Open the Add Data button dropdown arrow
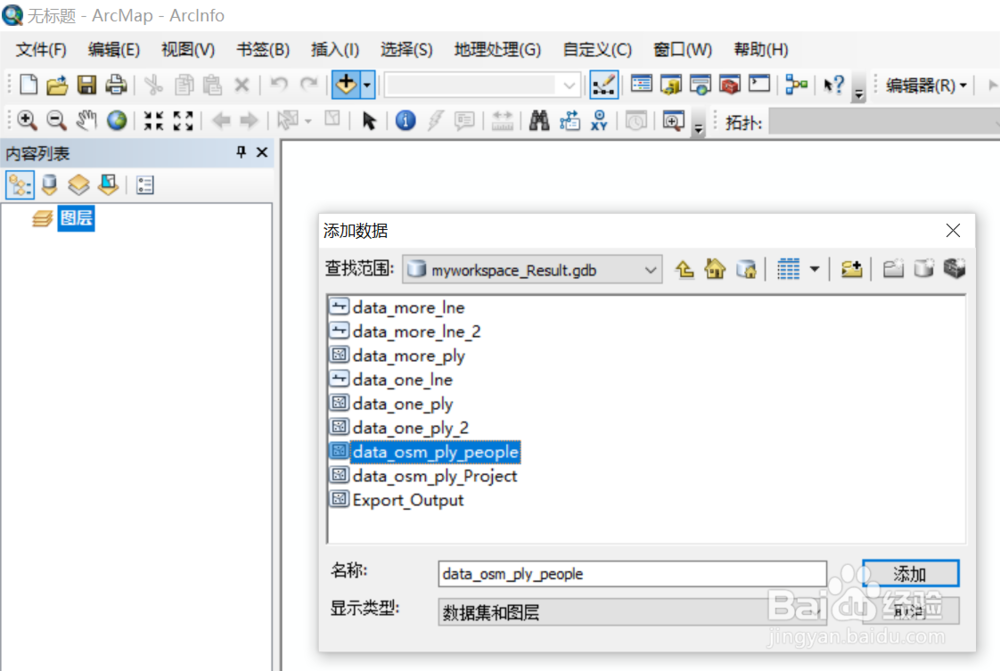Image resolution: width=1000 pixels, height=671 pixels. pyautogui.click(x=365, y=84)
